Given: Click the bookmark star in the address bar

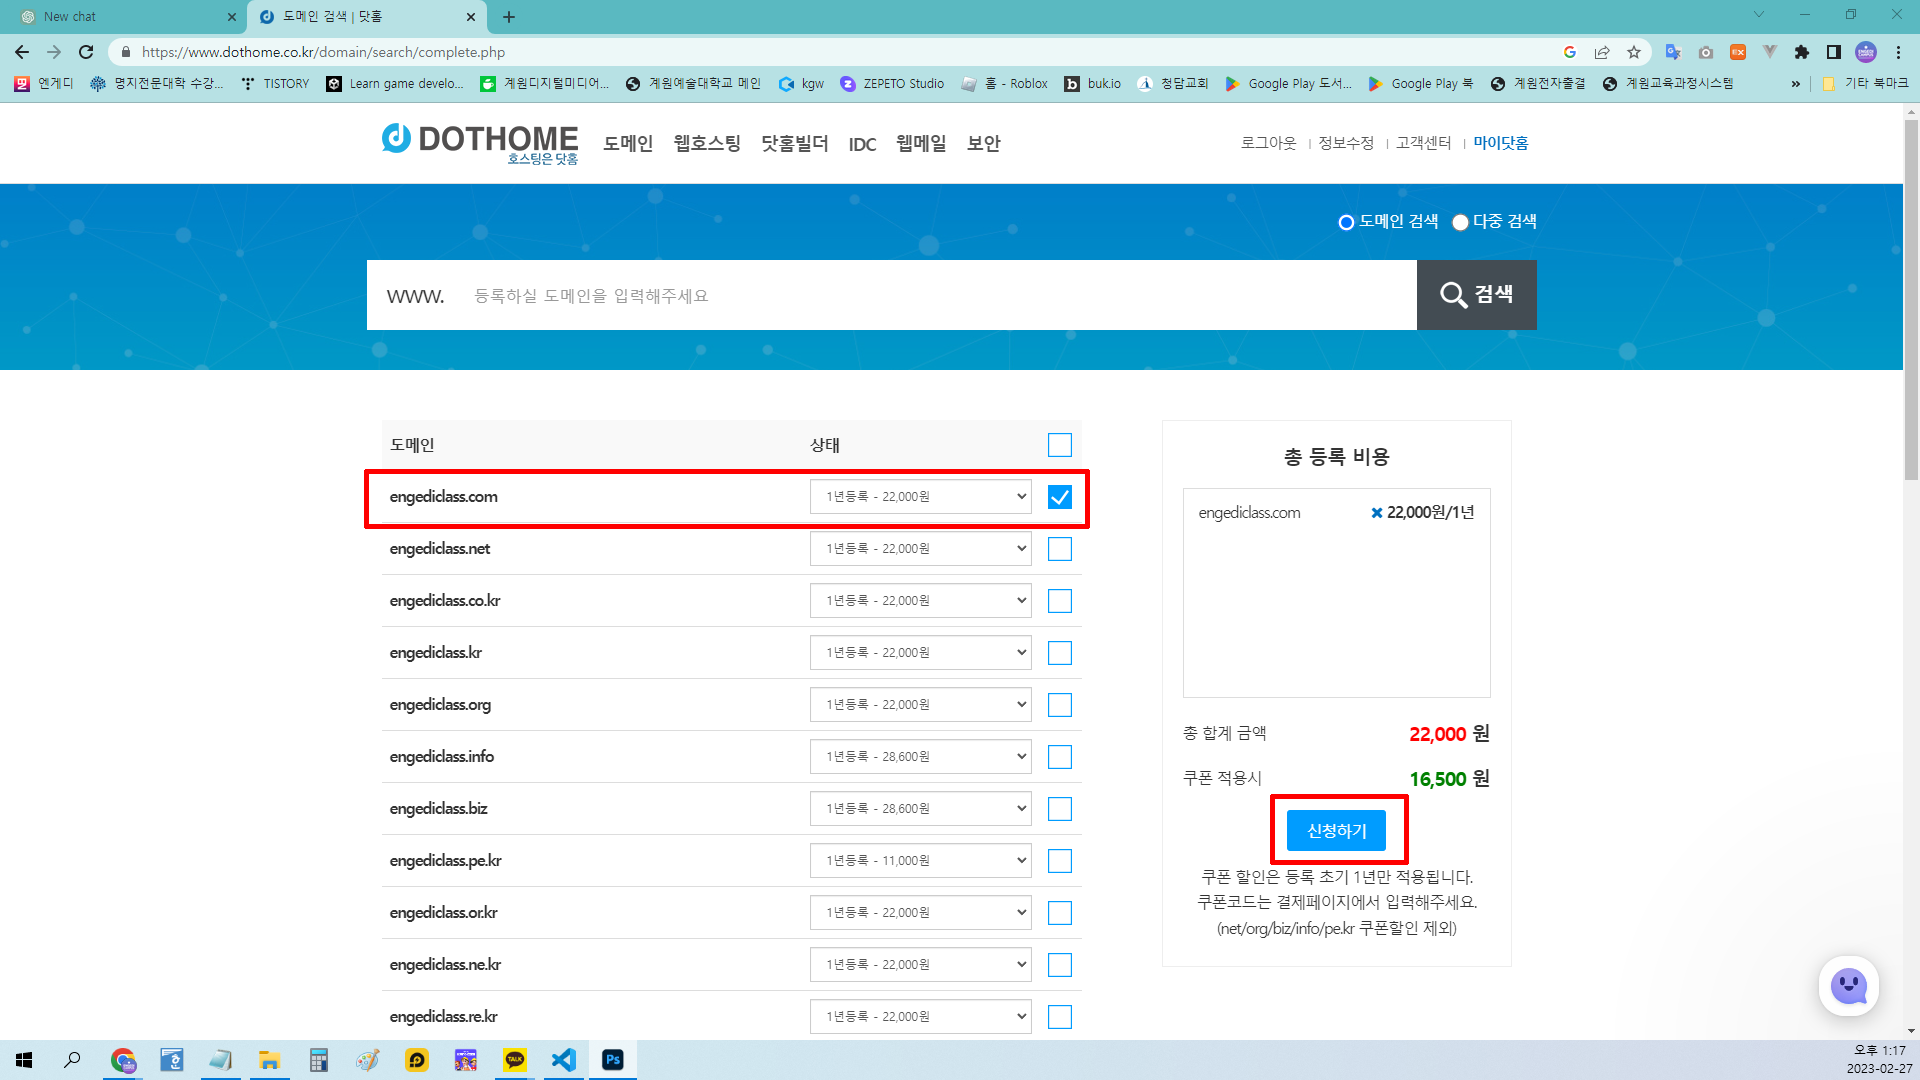Looking at the screenshot, I should point(1633,52).
